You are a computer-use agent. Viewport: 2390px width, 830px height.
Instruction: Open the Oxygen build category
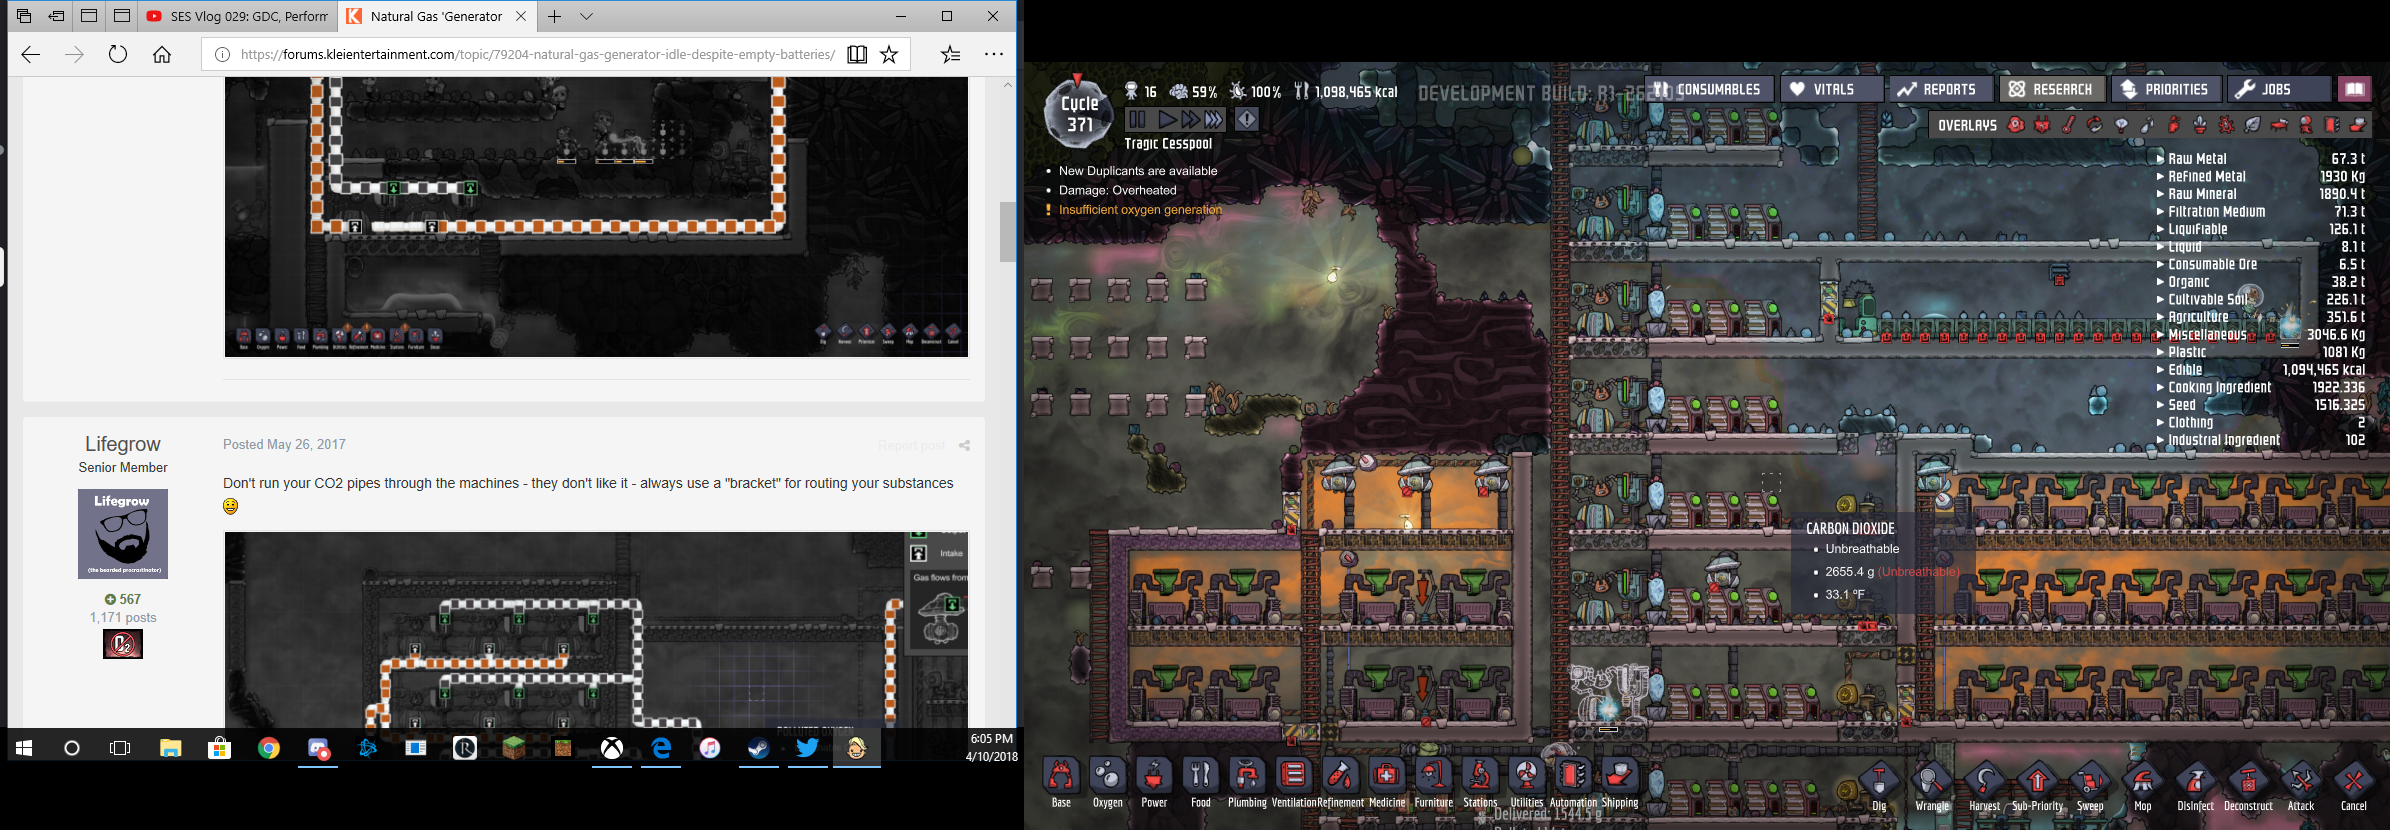1107,781
